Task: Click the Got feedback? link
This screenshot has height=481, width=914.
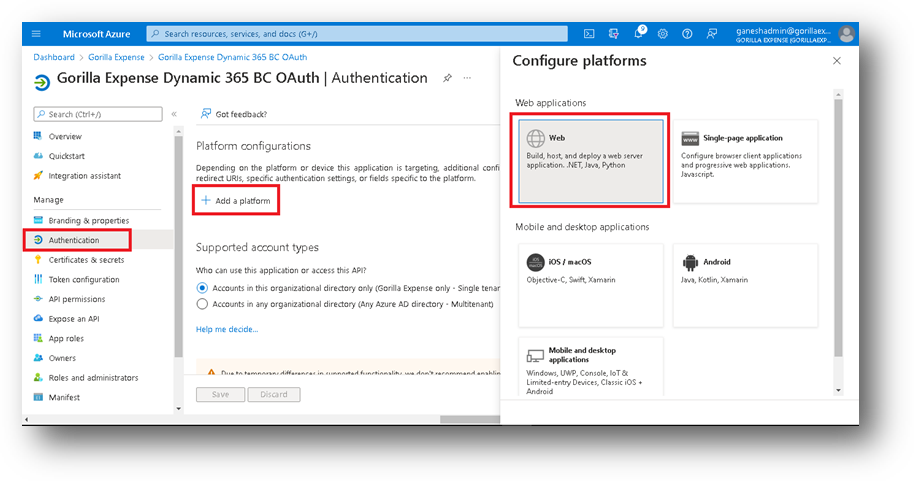Action: point(234,114)
